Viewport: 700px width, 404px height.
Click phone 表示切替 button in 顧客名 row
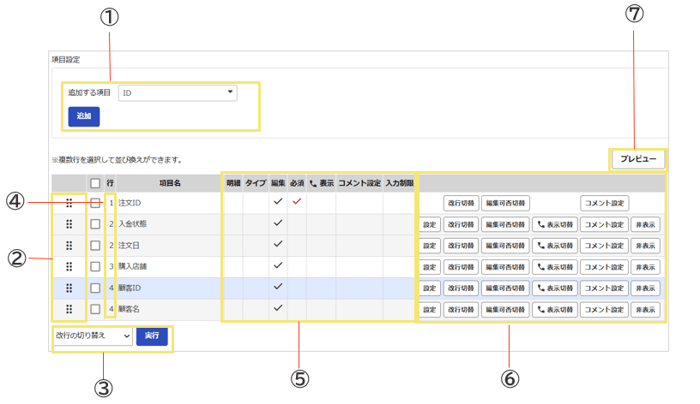(555, 309)
